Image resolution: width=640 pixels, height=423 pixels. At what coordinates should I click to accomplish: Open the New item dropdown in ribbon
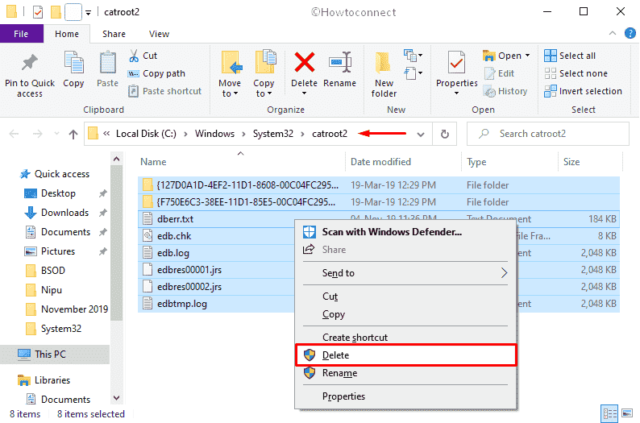(413, 55)
